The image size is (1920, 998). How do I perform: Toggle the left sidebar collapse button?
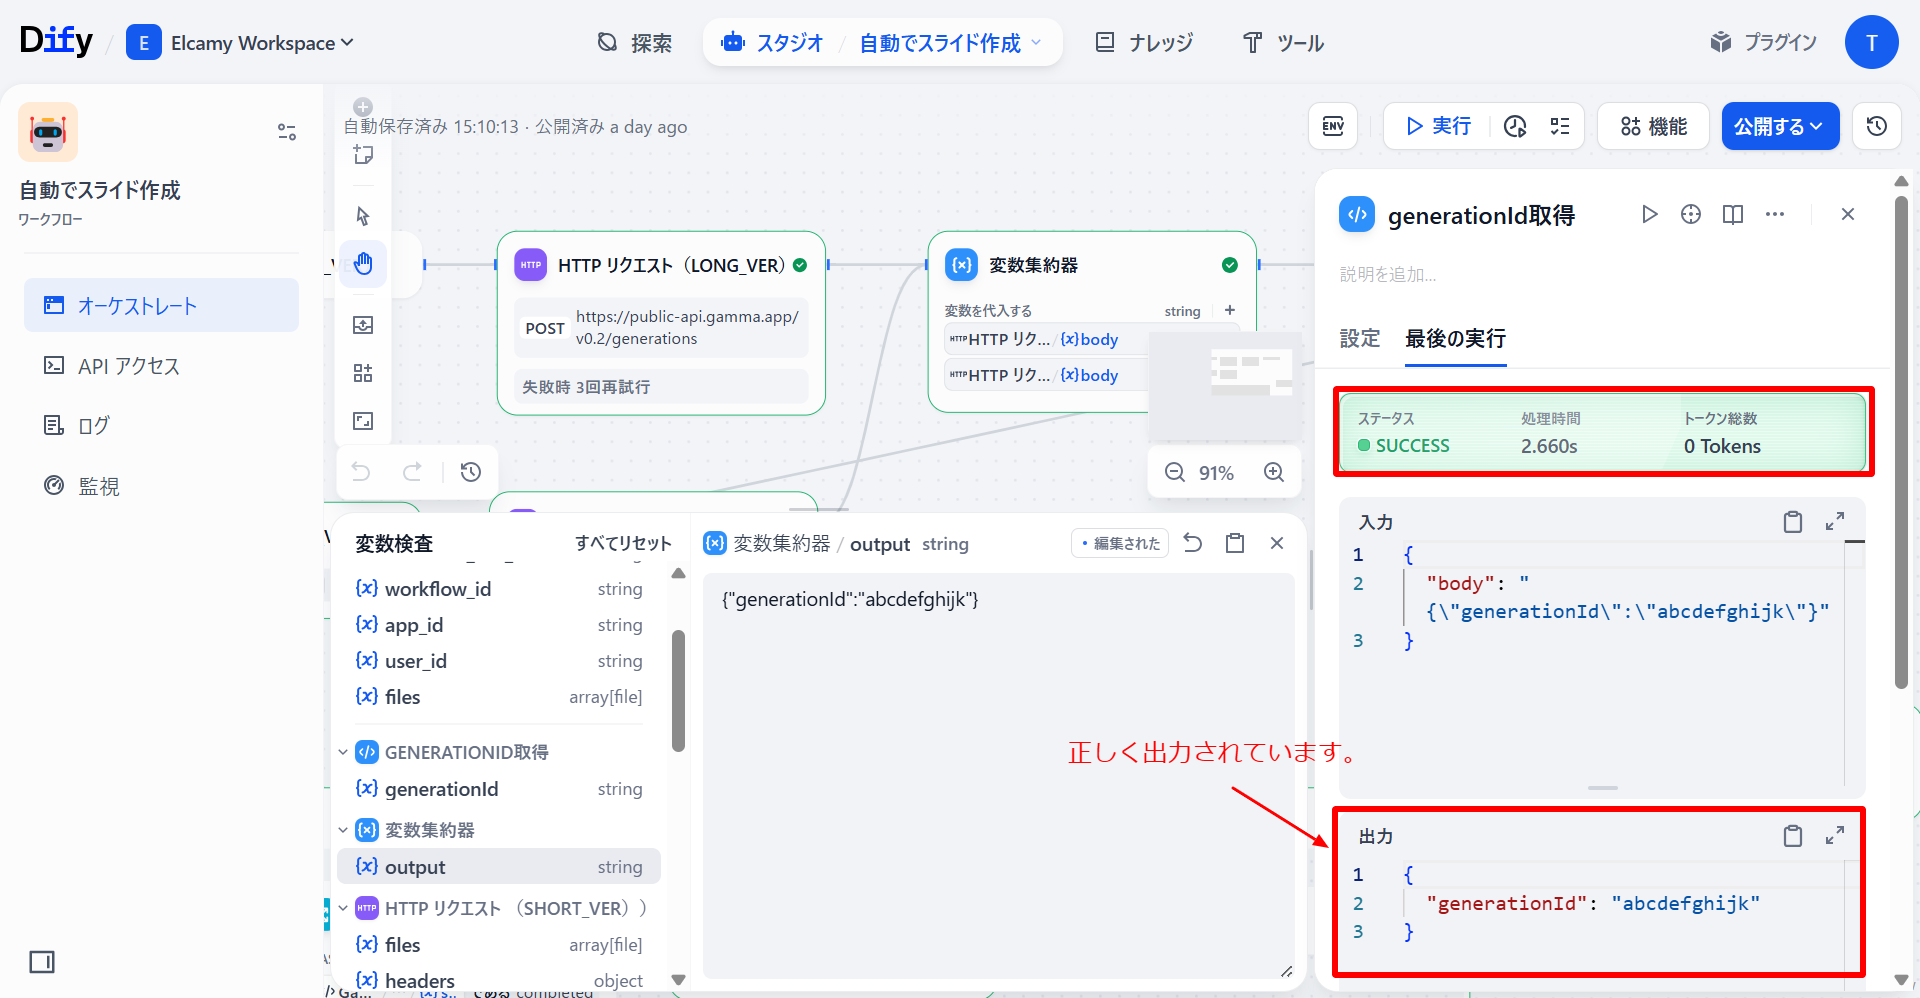tap(42, 962)
